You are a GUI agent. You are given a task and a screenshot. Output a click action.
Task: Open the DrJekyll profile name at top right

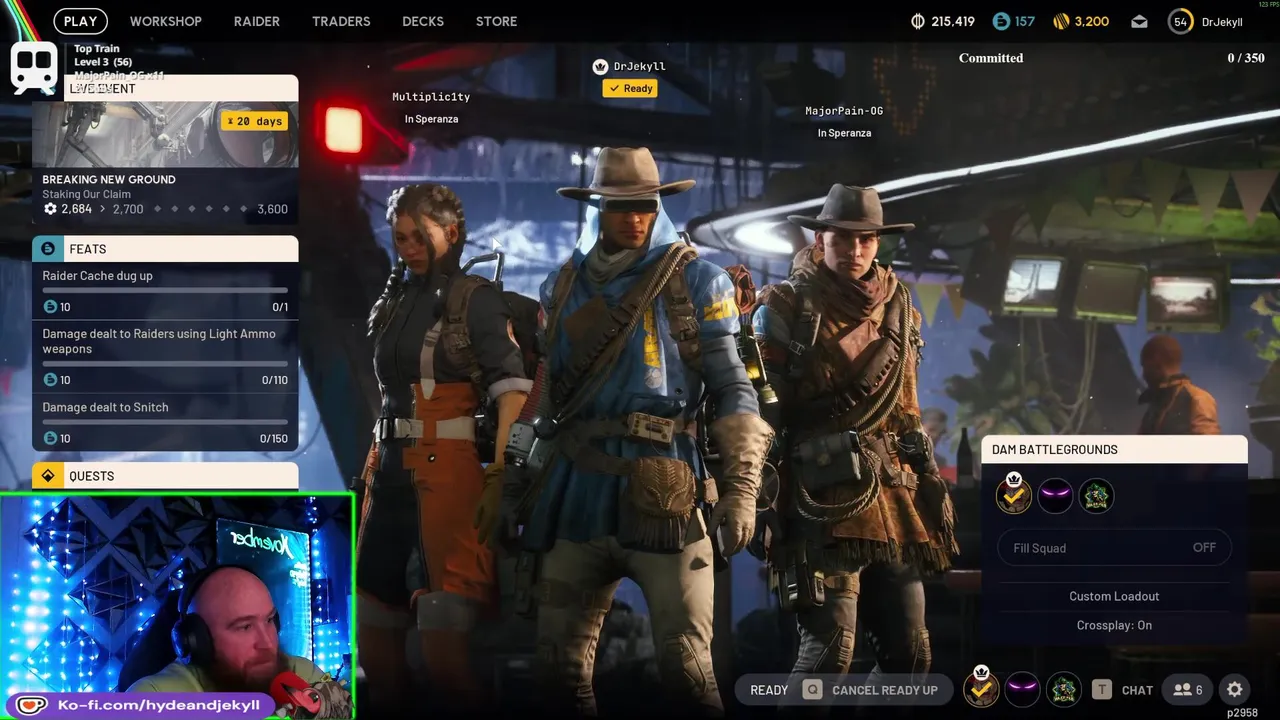[x=1222, y=22]
